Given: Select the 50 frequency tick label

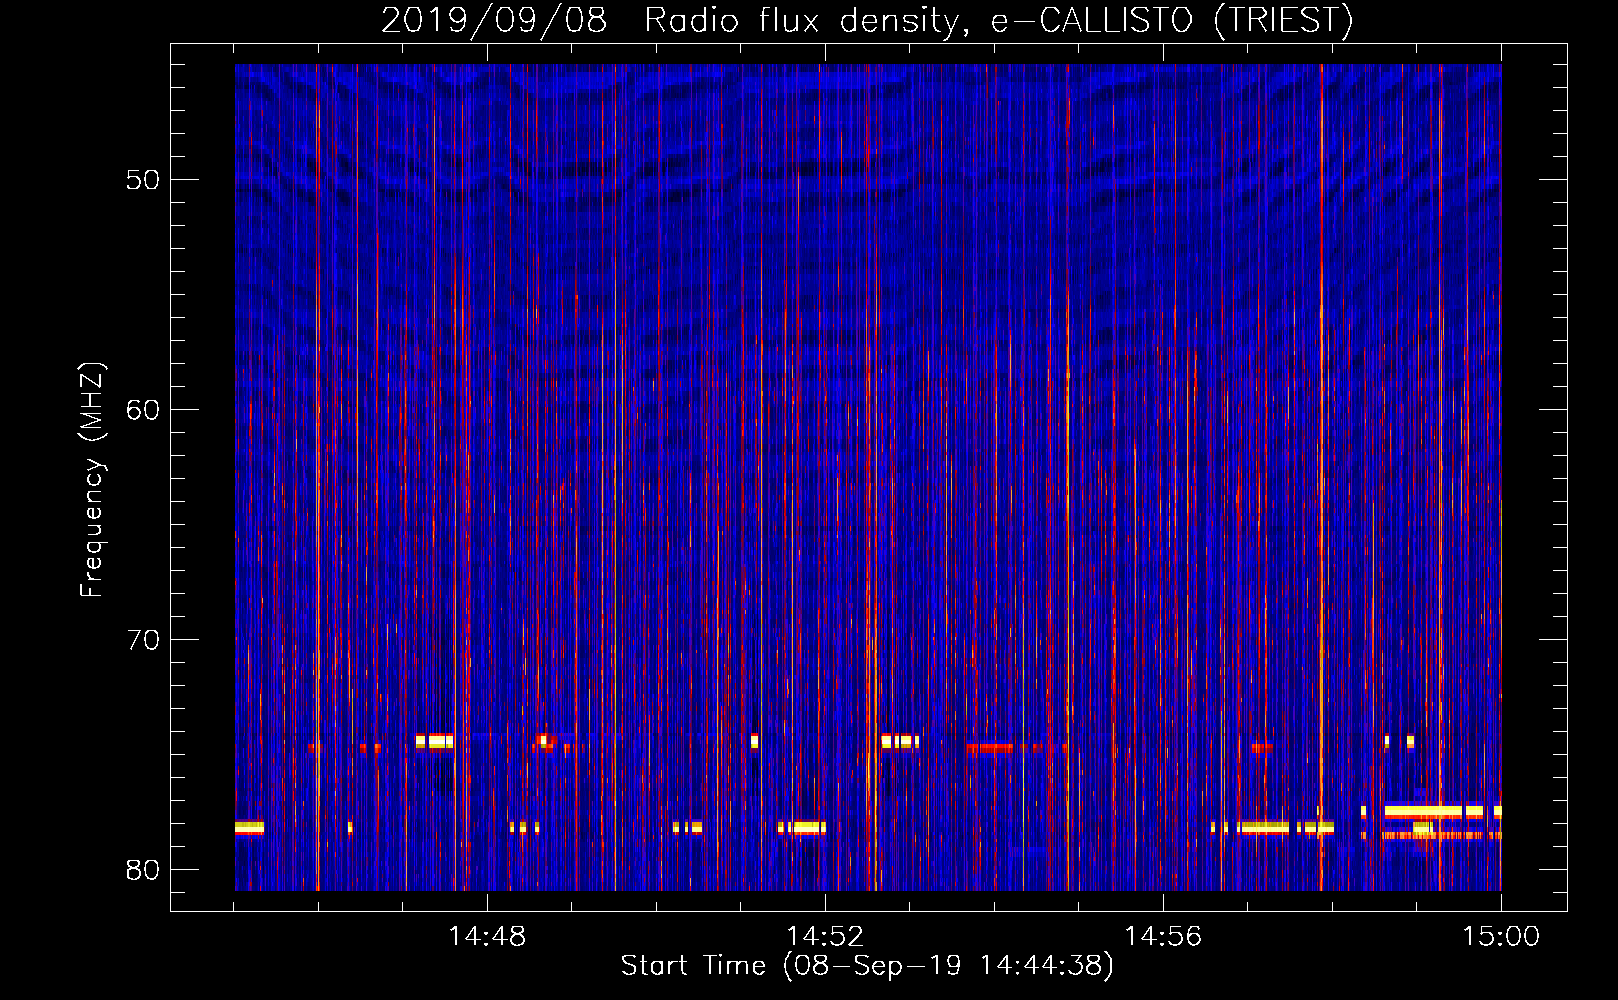Looking at the screenshot, I should pyautogui.click(x=143, y=180).
